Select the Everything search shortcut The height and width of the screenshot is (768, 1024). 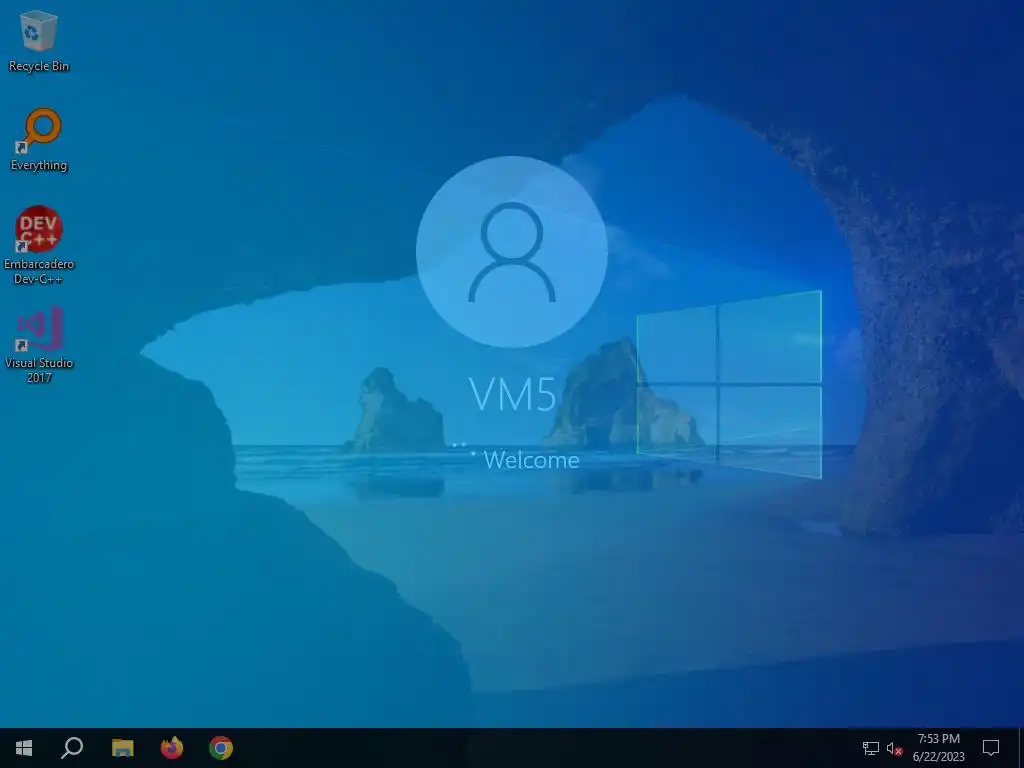click(39, 140)
